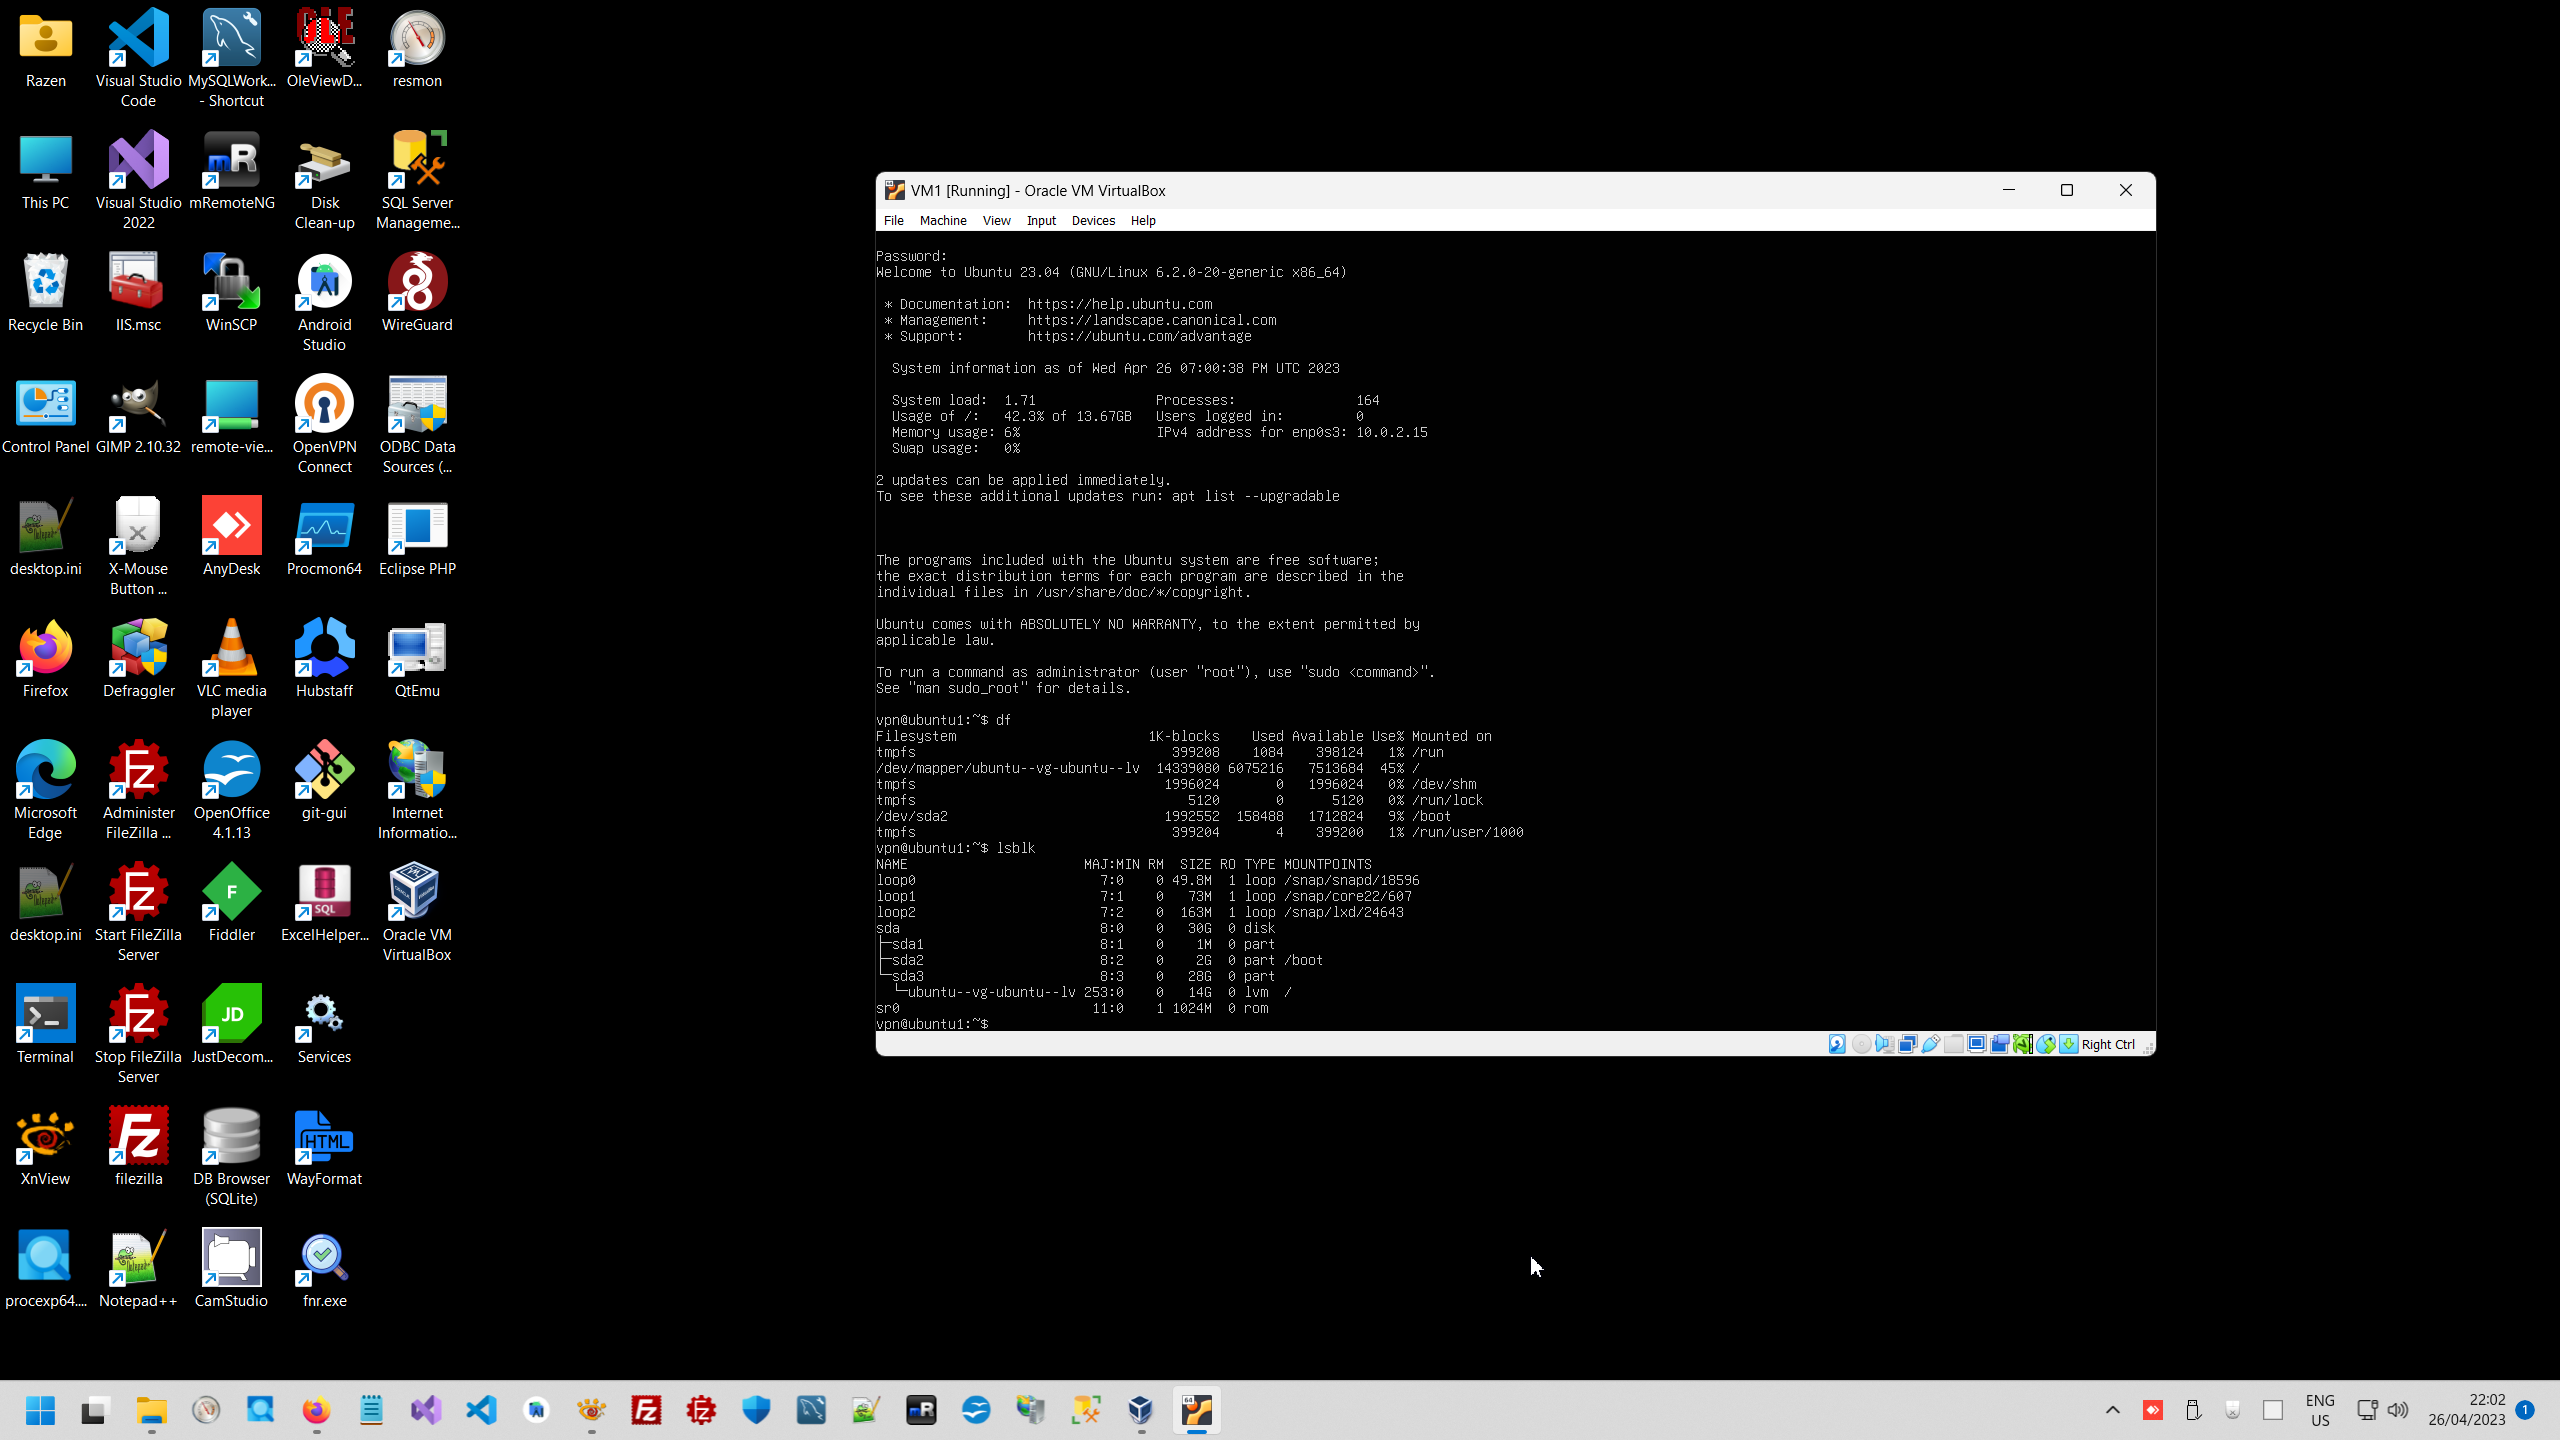
Task: Click the mouse integration status icon
Action: click(2046, 1044)
